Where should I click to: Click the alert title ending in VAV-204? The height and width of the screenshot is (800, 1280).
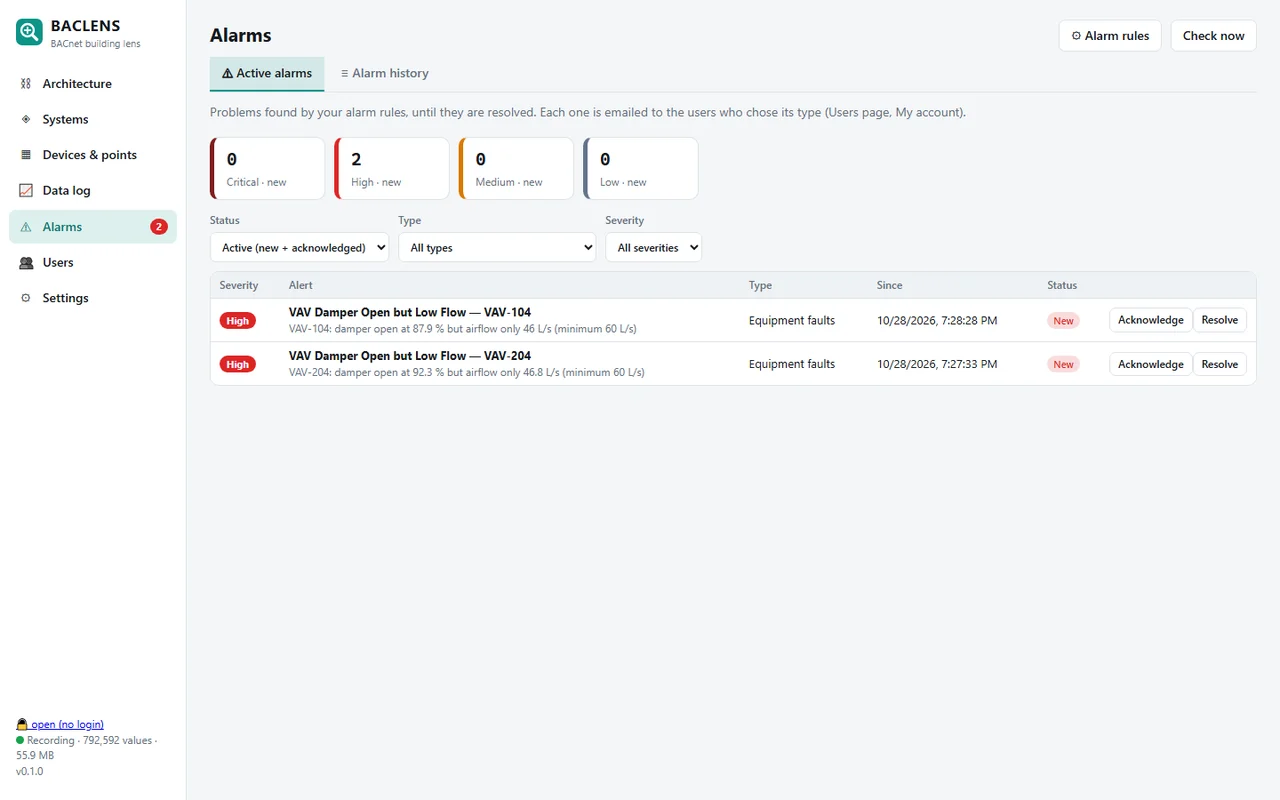tap(410, 355)
